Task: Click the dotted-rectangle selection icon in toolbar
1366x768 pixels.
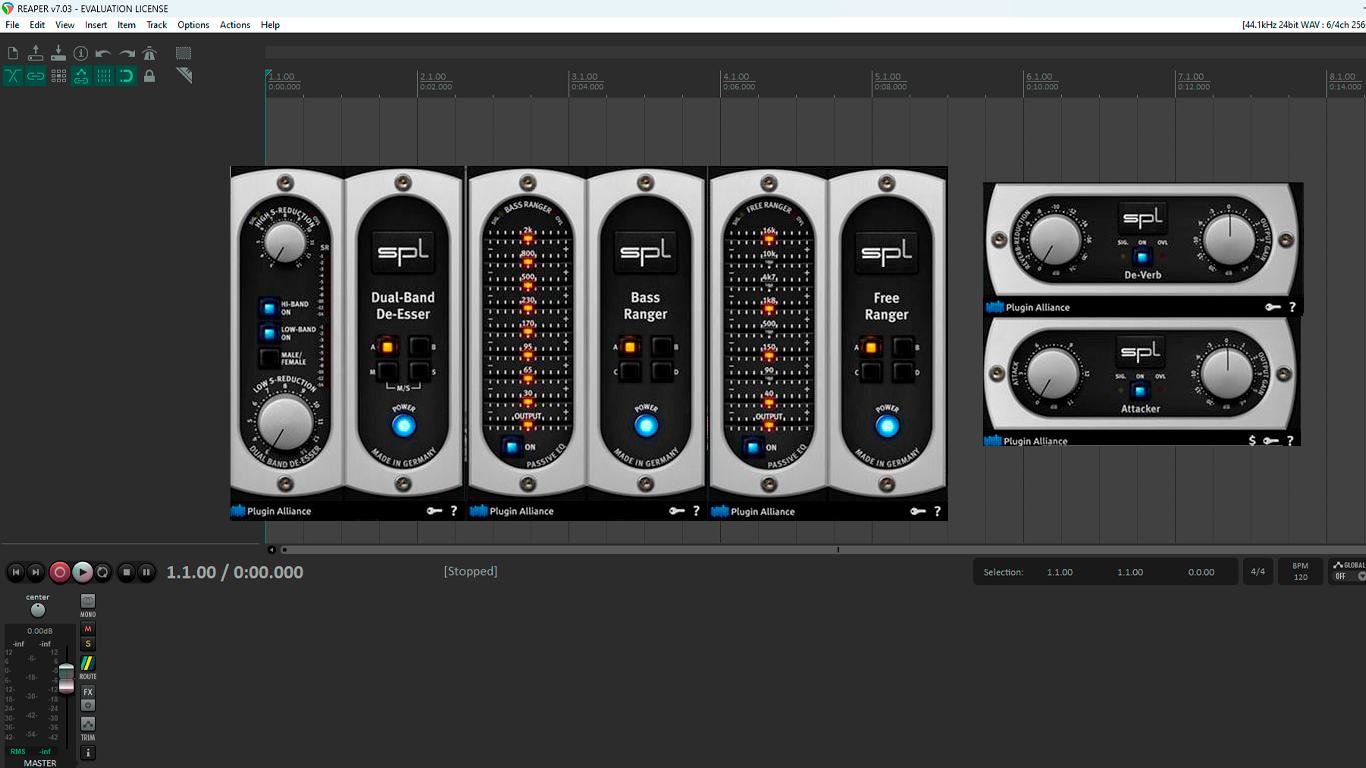Action: point(184,53)
